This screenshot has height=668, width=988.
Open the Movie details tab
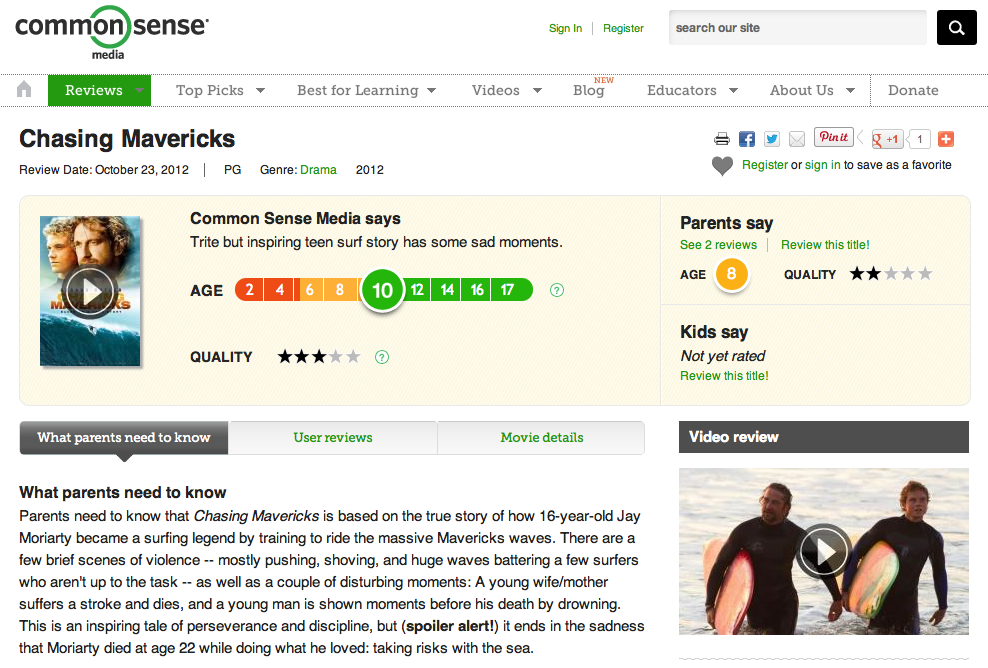(x=542, y=437)
